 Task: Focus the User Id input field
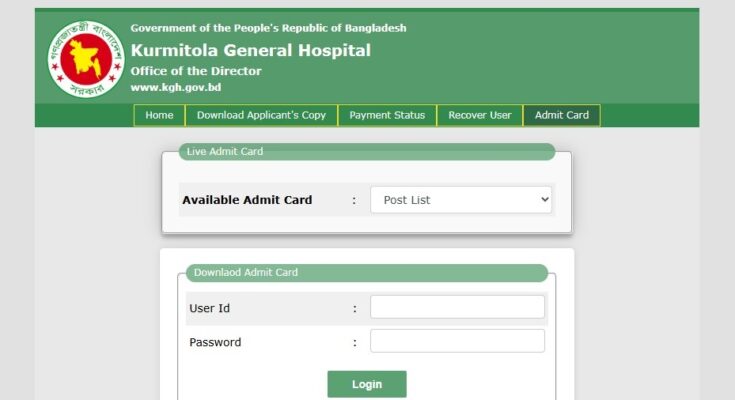coord(457,307)
